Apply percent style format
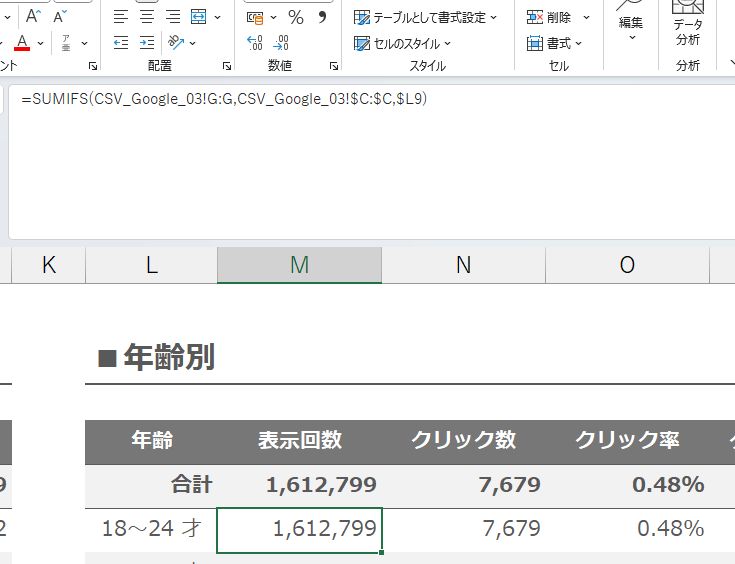 point(296,17)
